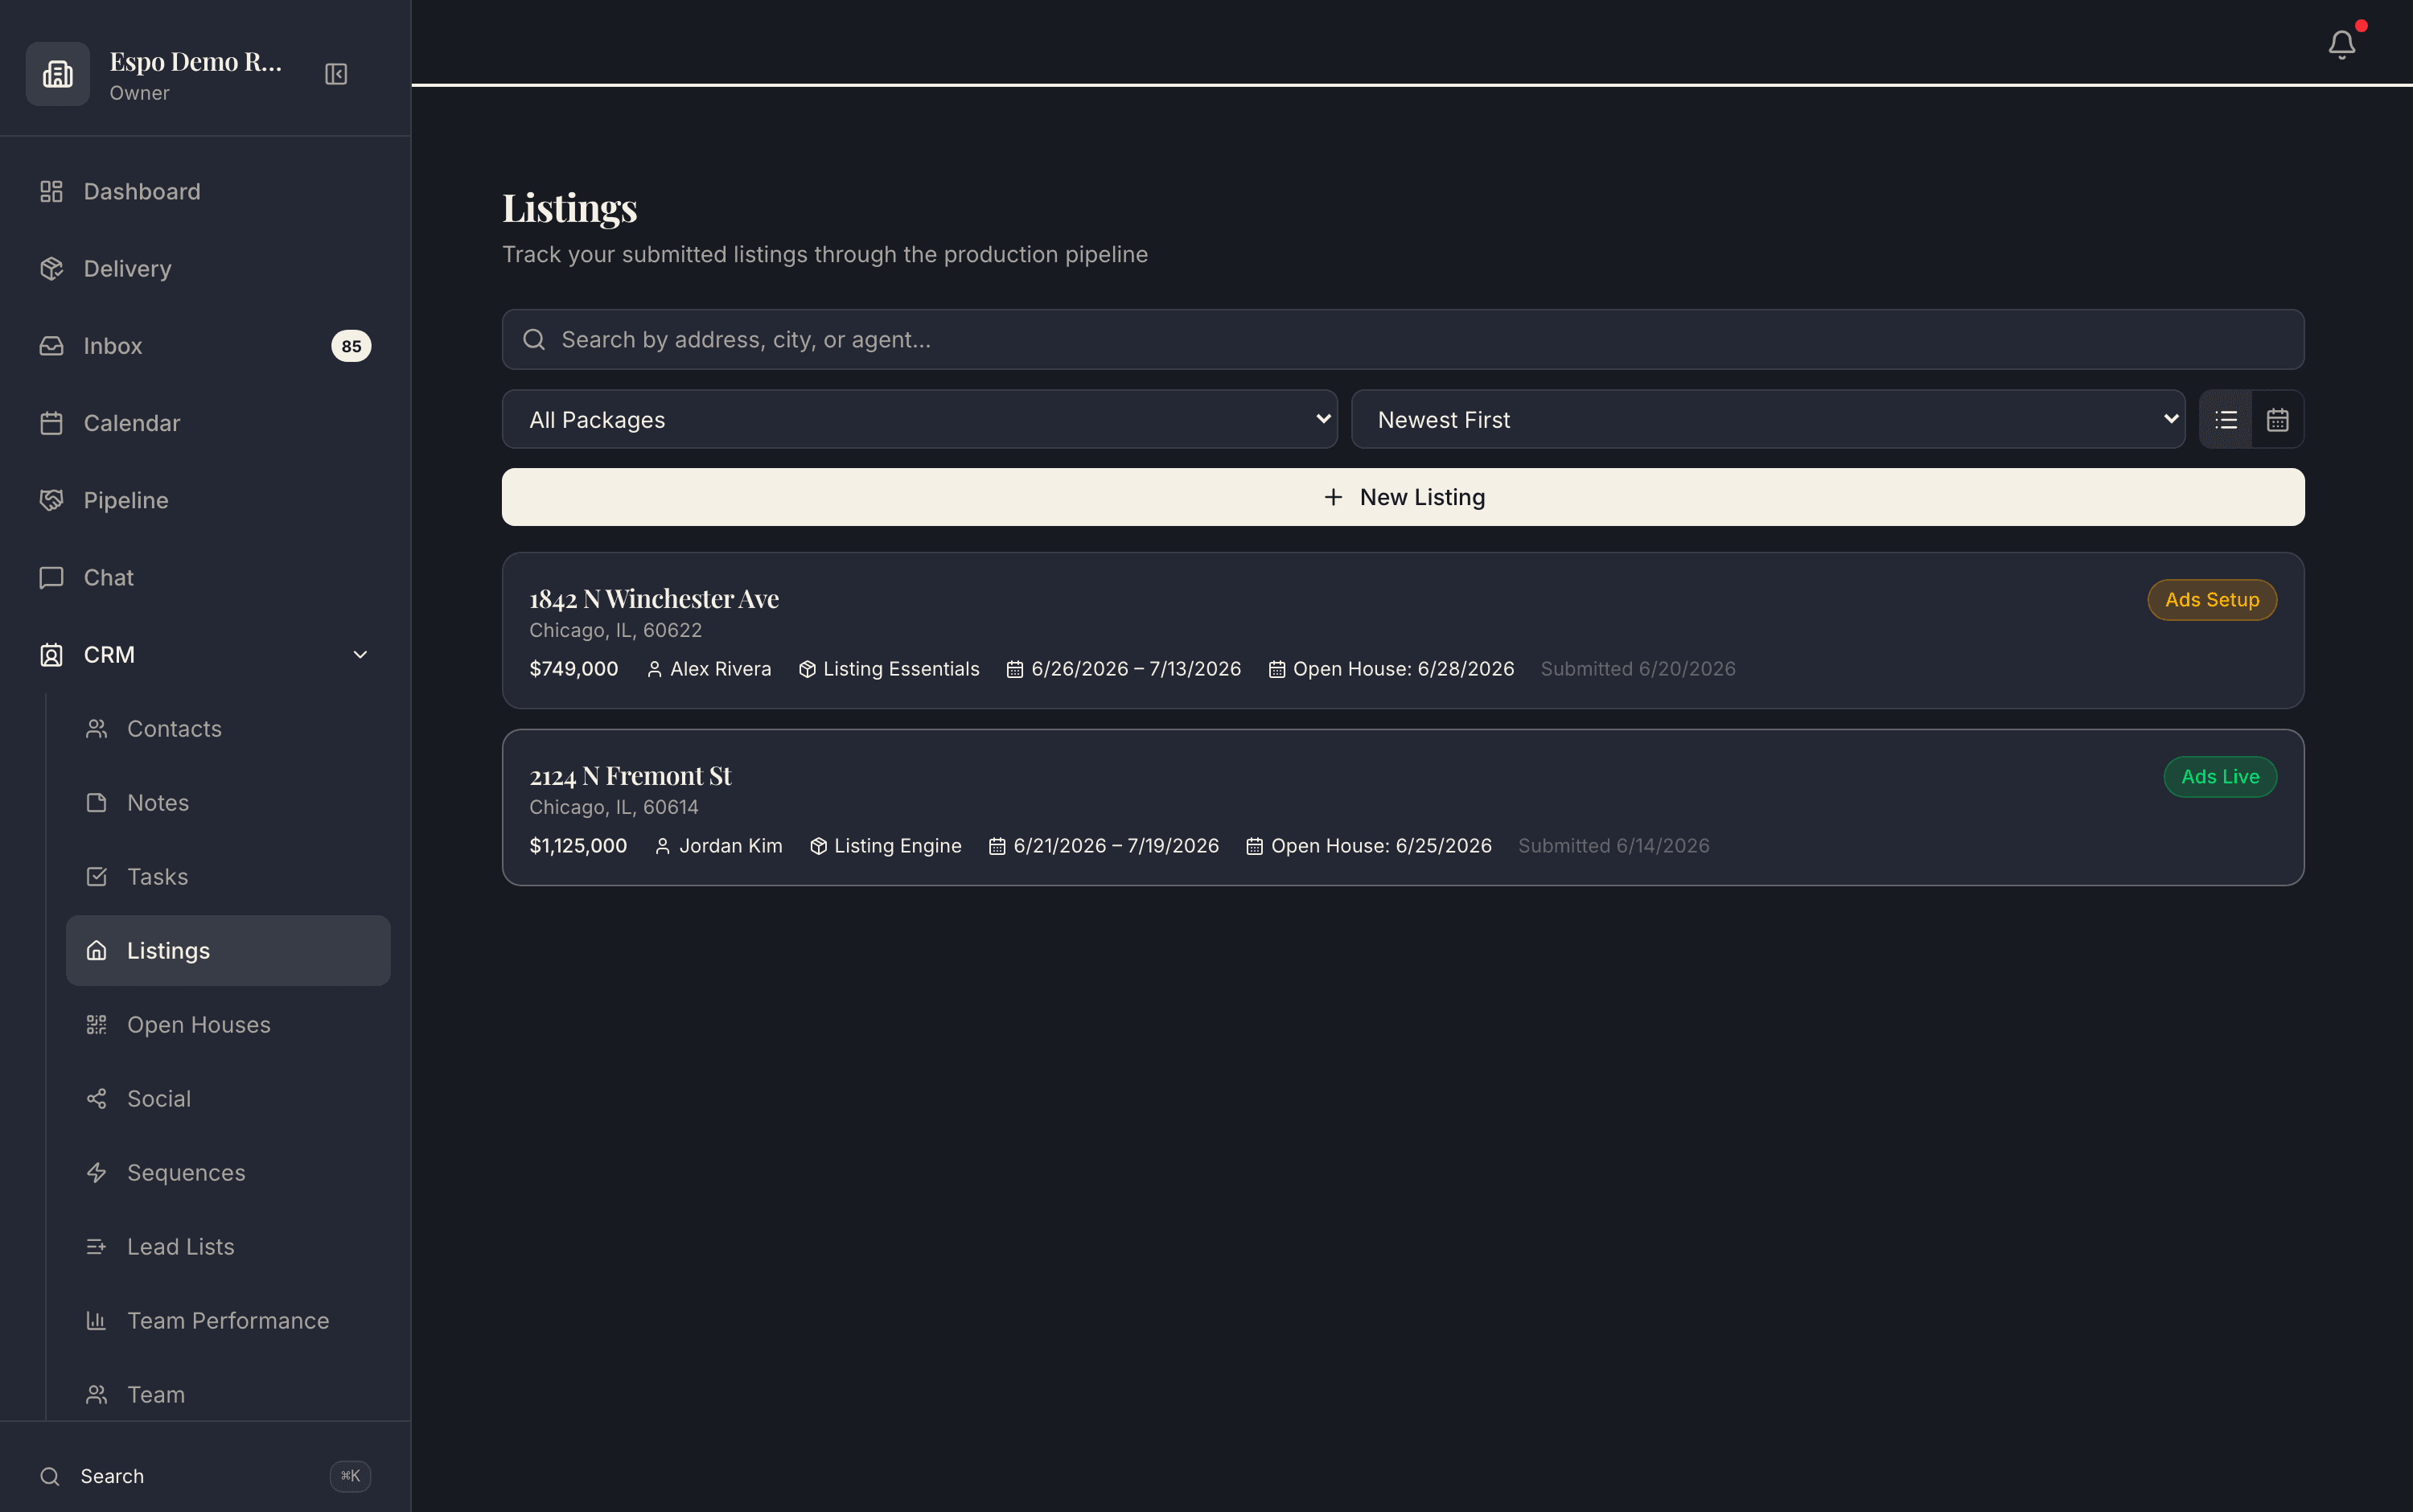The width and height of the screenshot is (2413, 1512).
Task: Click the Team Performance chart icon
Action: point(96,1321)
